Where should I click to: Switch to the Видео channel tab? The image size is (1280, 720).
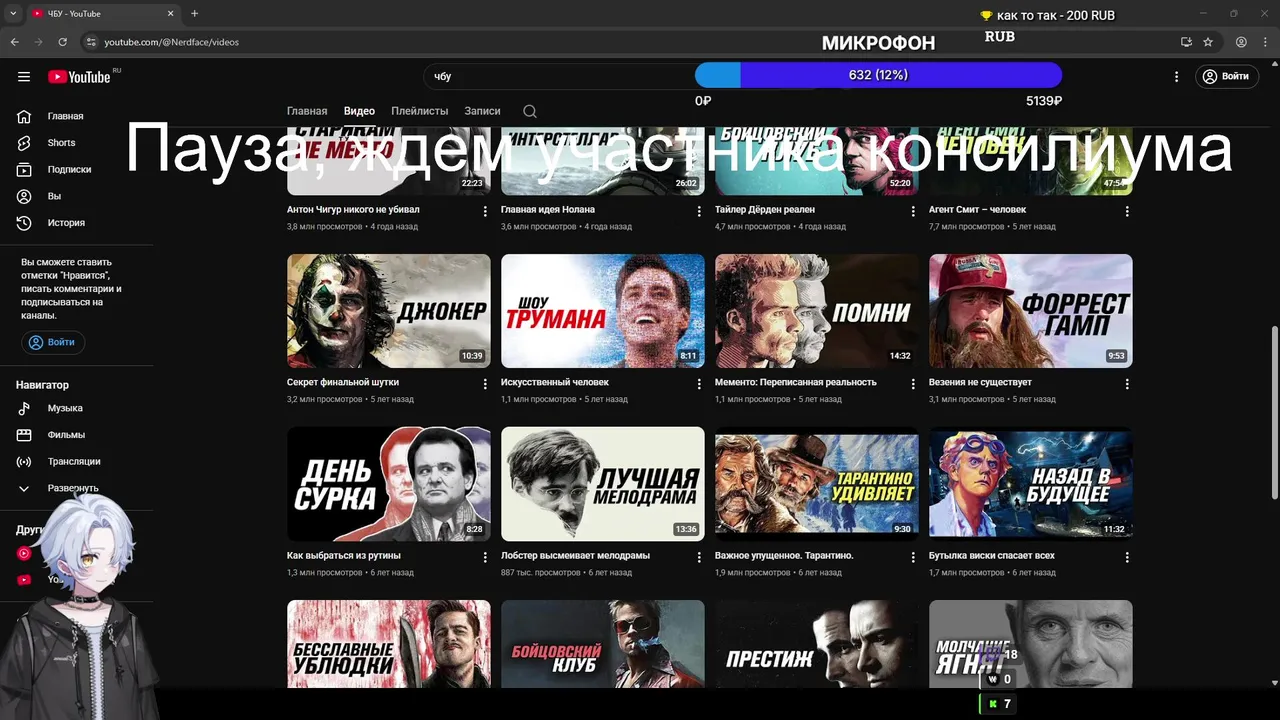pyautogui.click(x=359, y=111)
